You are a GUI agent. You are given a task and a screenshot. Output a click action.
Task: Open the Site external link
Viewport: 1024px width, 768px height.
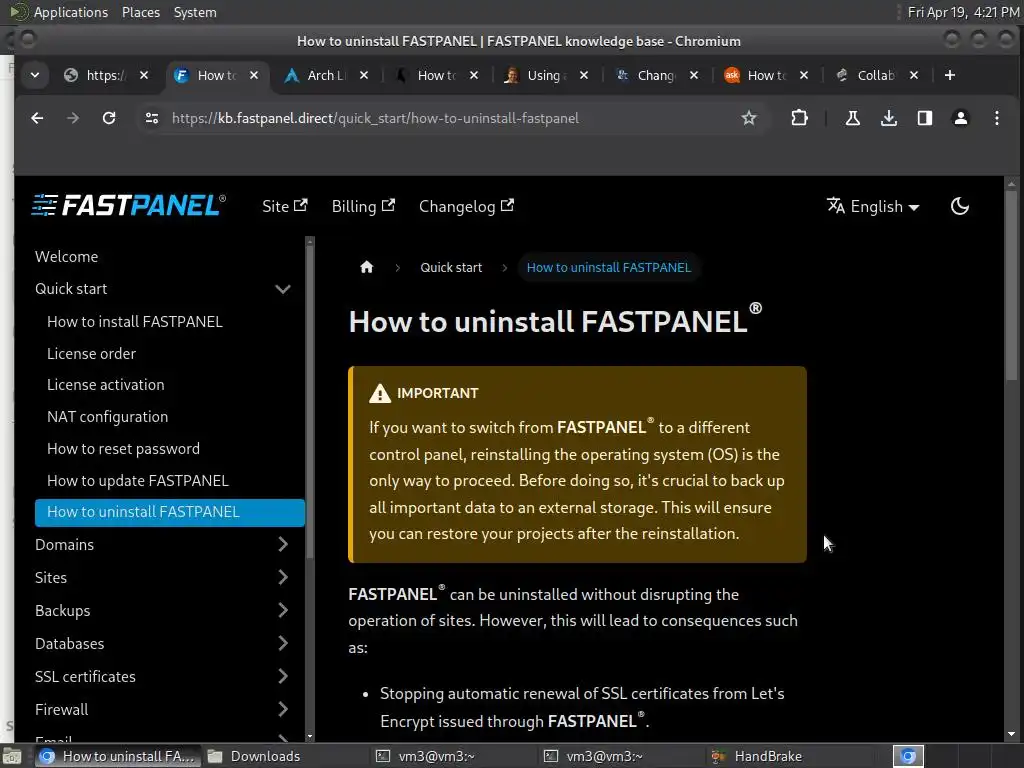(285, 206)
